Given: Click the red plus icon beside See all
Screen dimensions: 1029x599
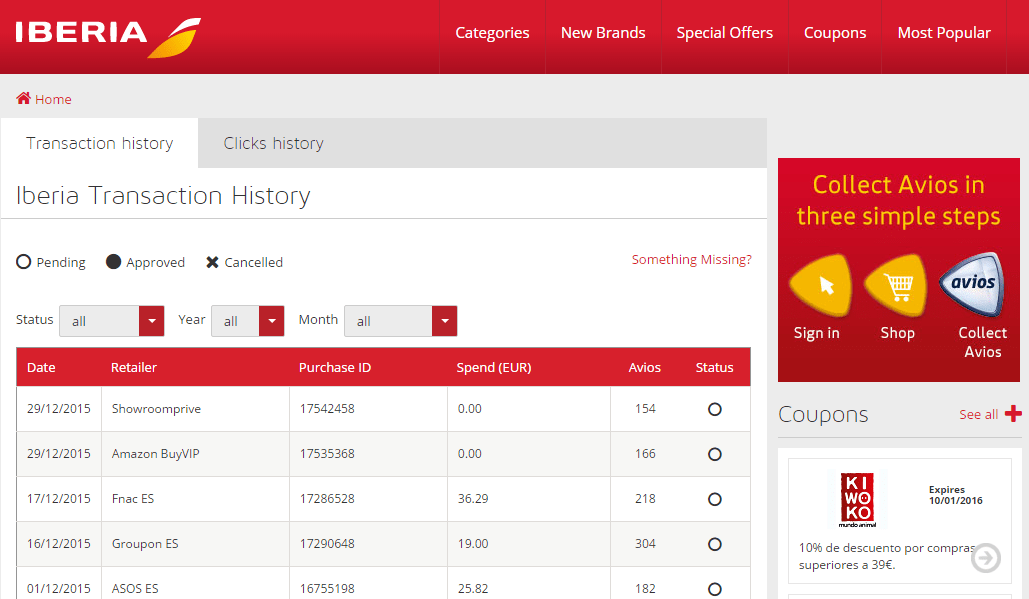Looking at the screenshot, I should point(1013,414).
